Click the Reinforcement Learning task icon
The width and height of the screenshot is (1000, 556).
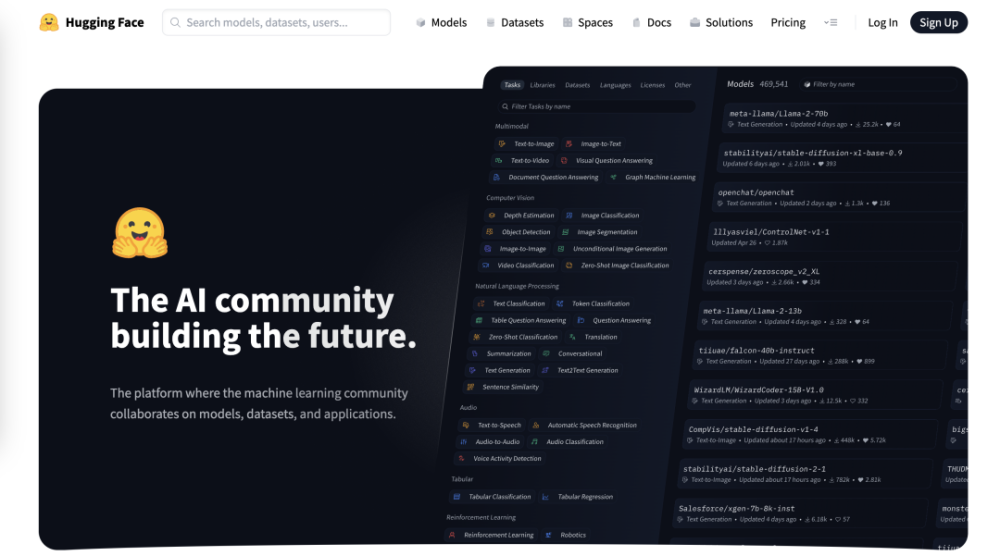point(452,535)
